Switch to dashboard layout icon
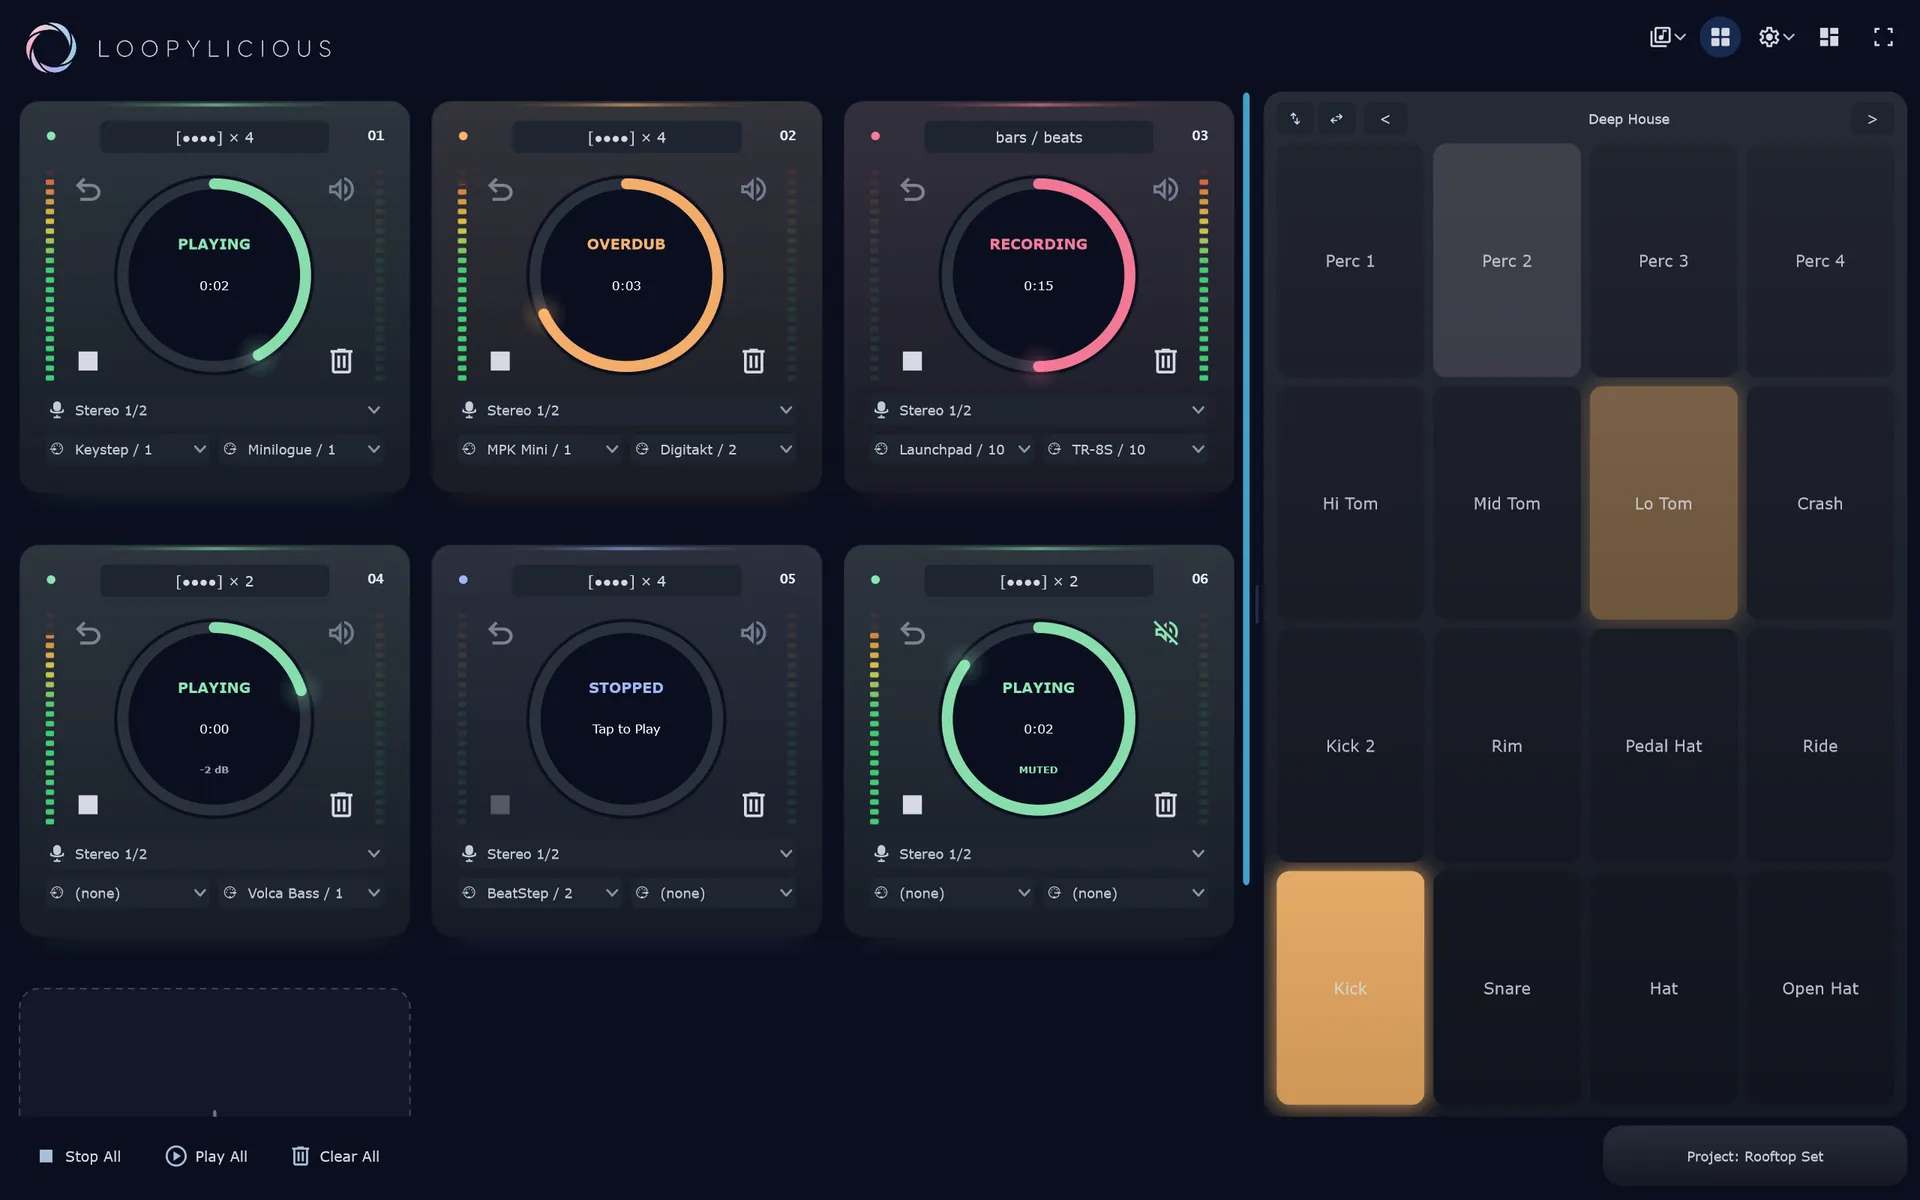This screenshot has width=1920, height=1200. [x=1829, y=37]
